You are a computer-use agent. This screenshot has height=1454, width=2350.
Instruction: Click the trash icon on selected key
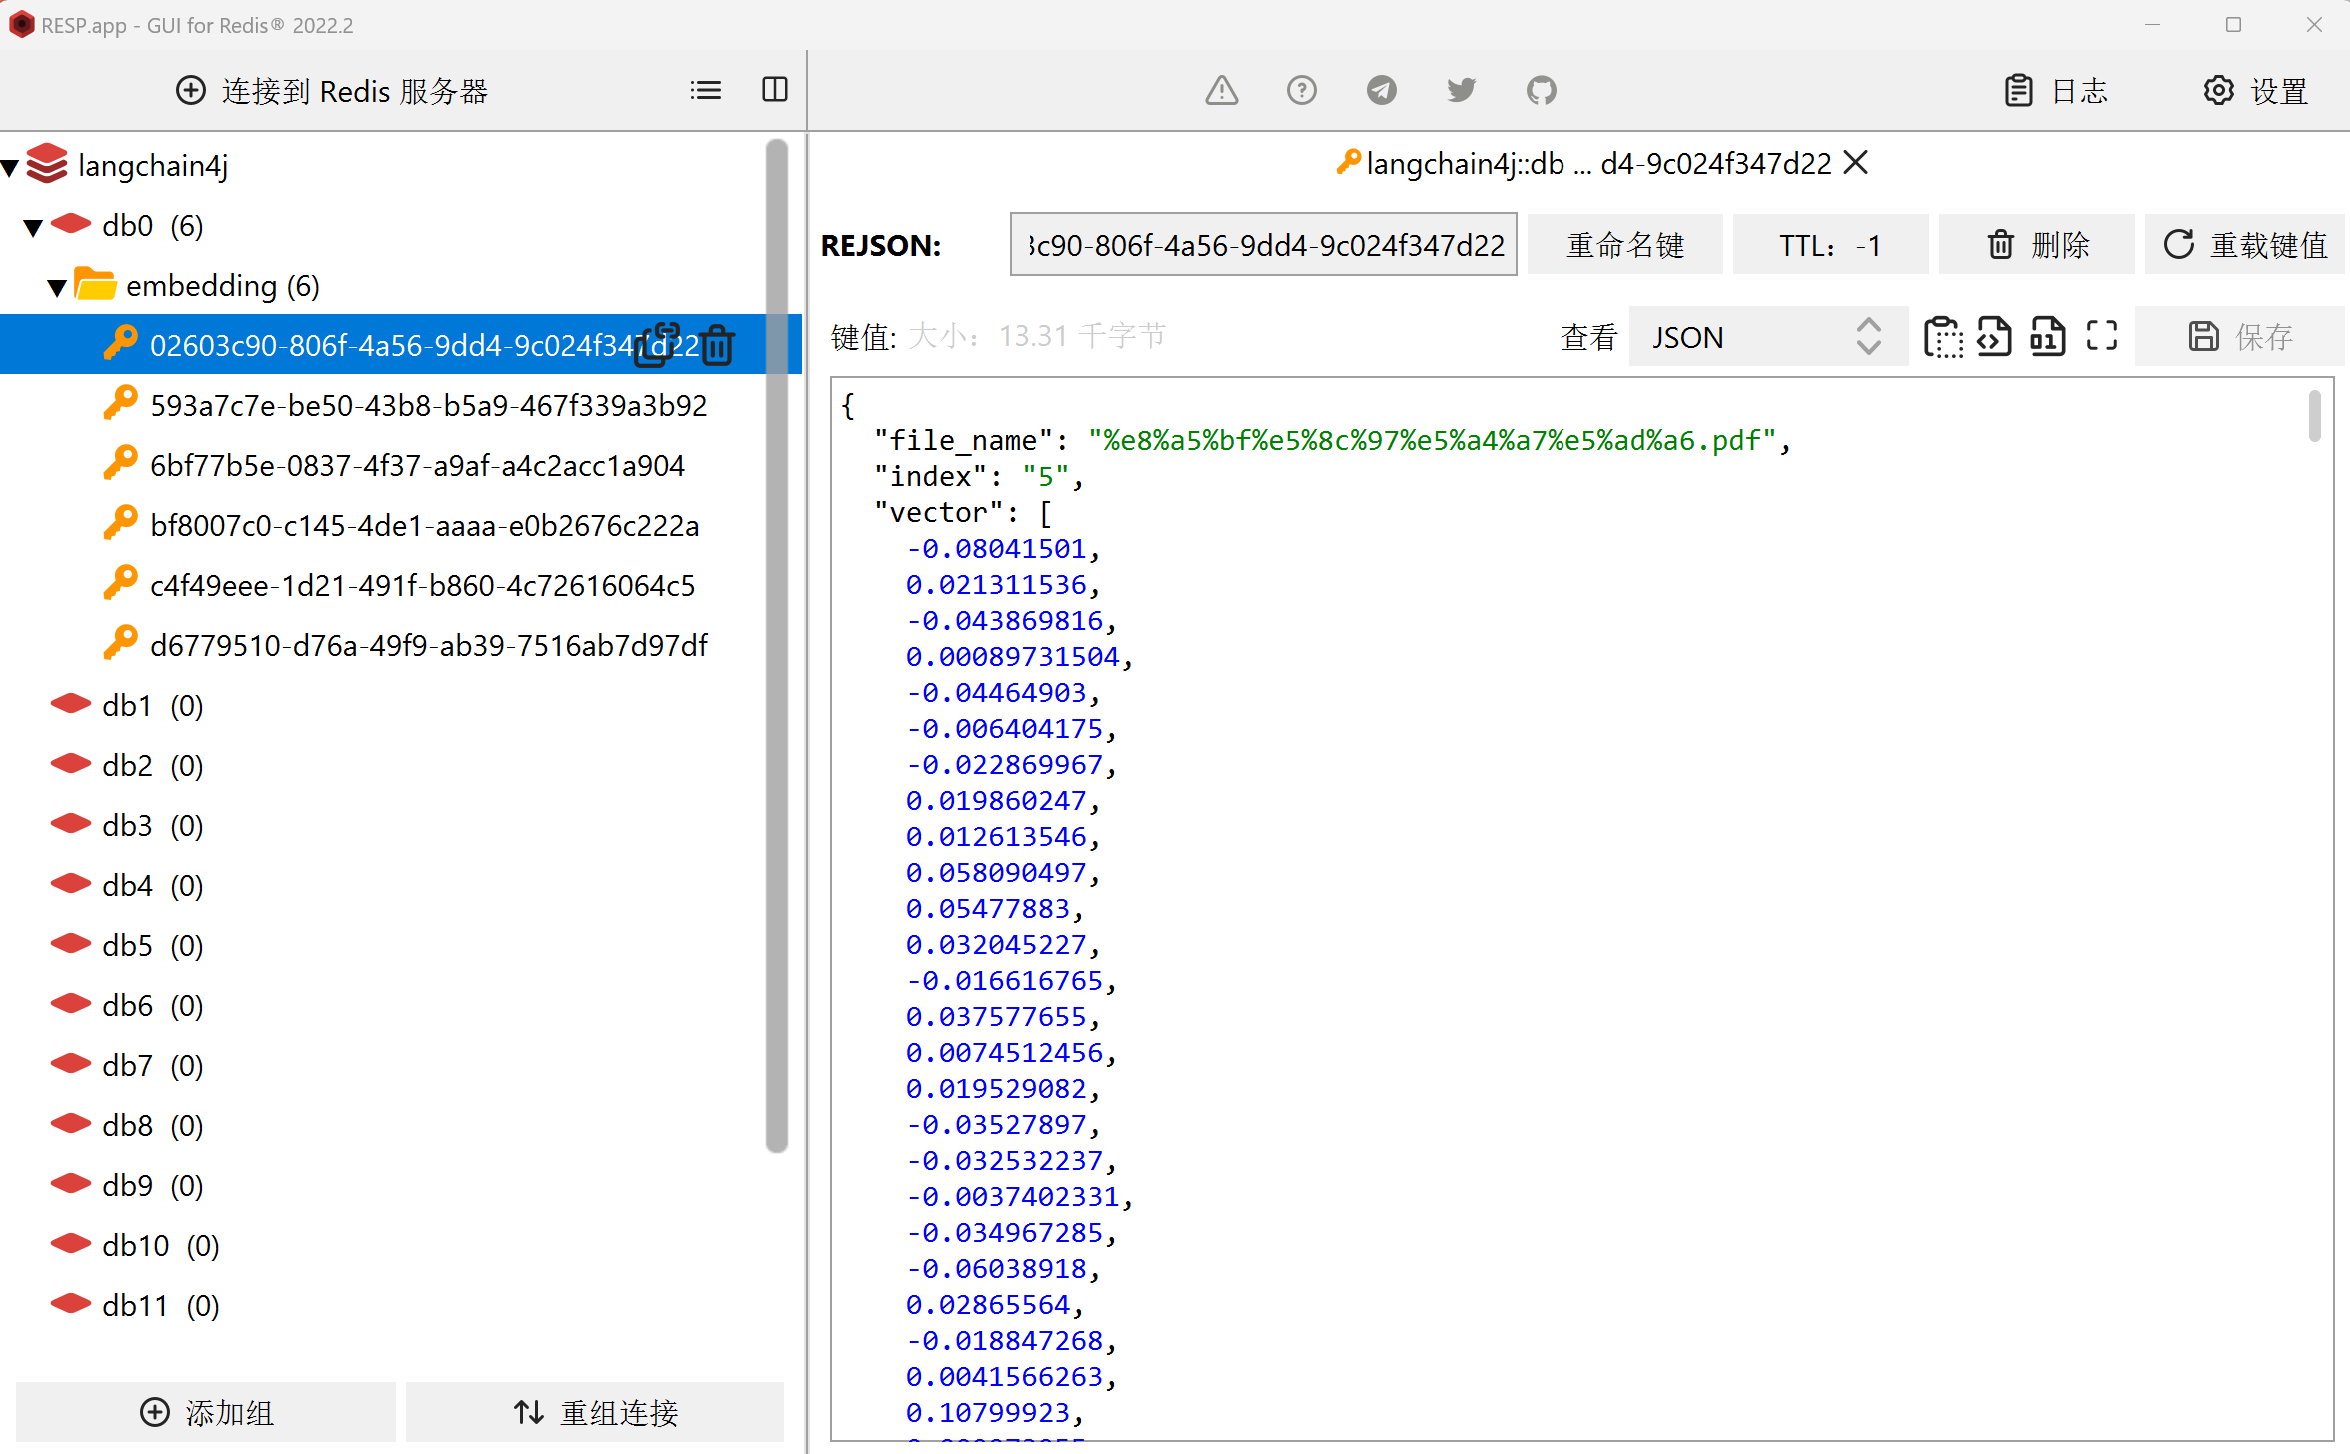coord(717,345)
